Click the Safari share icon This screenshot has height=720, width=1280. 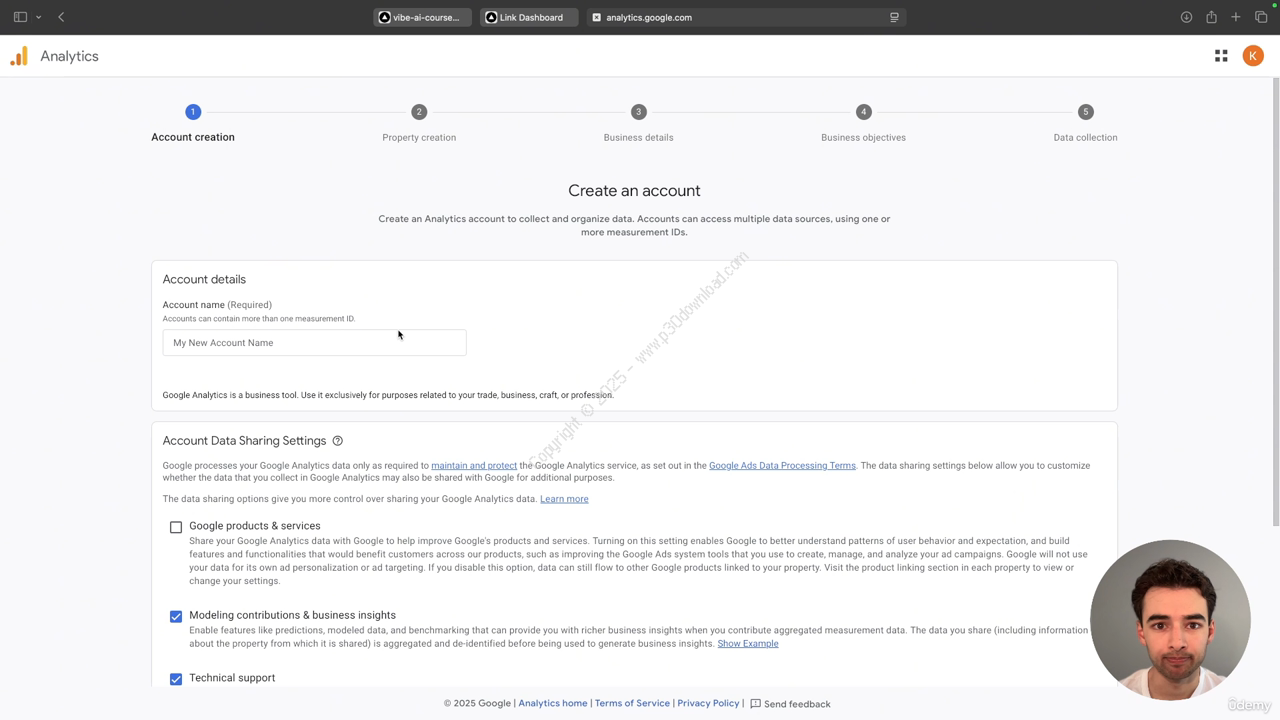coord(1211,17)
